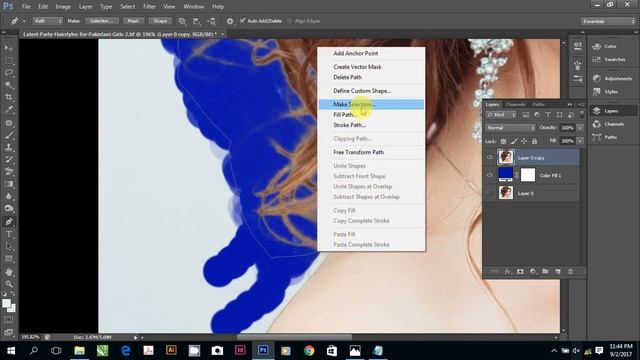Open the Filter menu
This screenshot has height=360, width=640.
pos(149,7)
